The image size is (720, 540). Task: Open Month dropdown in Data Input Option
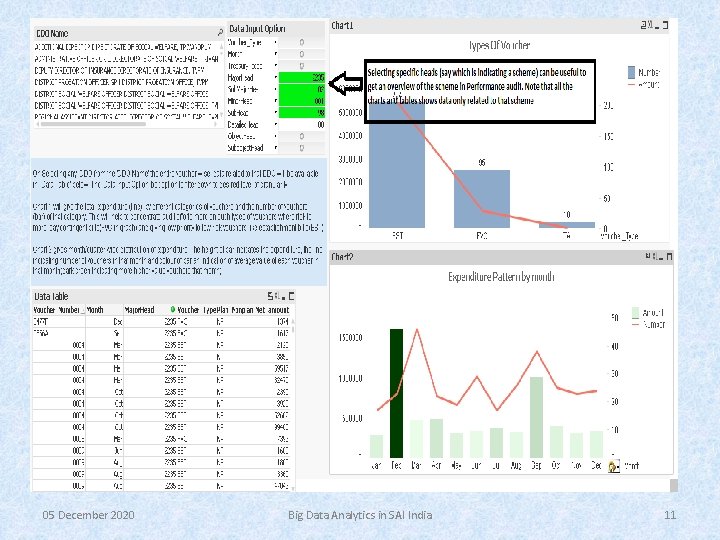[276, 54]
